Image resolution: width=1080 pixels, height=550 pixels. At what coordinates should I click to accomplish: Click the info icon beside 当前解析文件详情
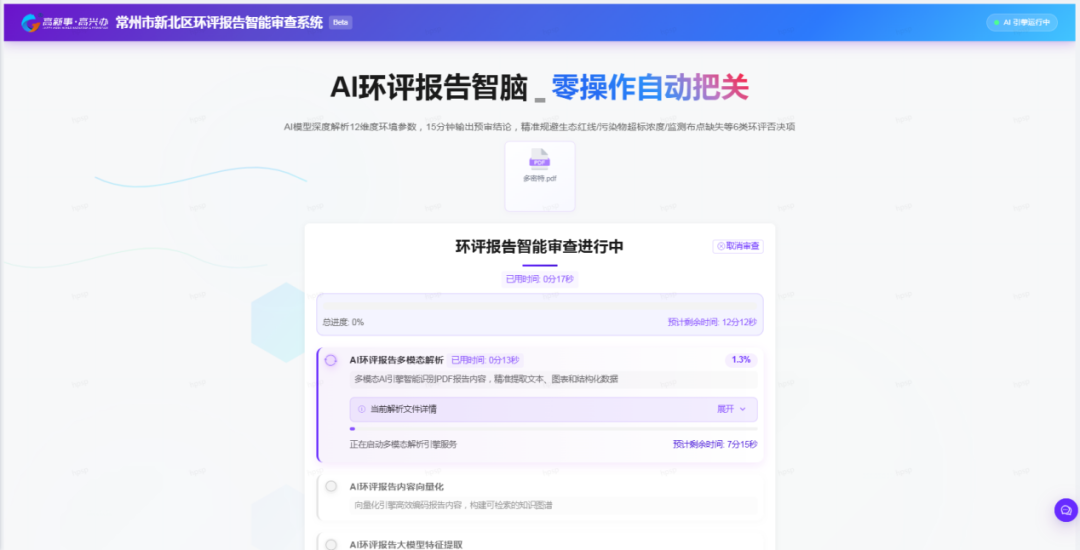coord(362,409)
